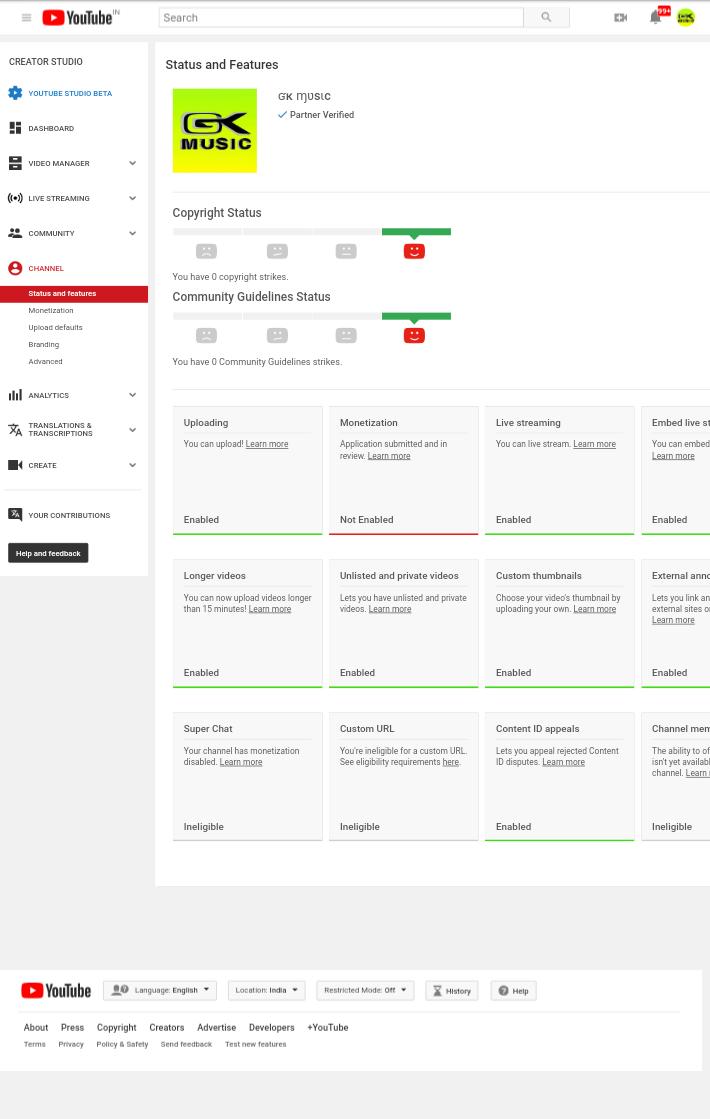The height and width of the screenshot is (1119, 710).
Task: Click the search magnifier button
Action: [546, 18]
